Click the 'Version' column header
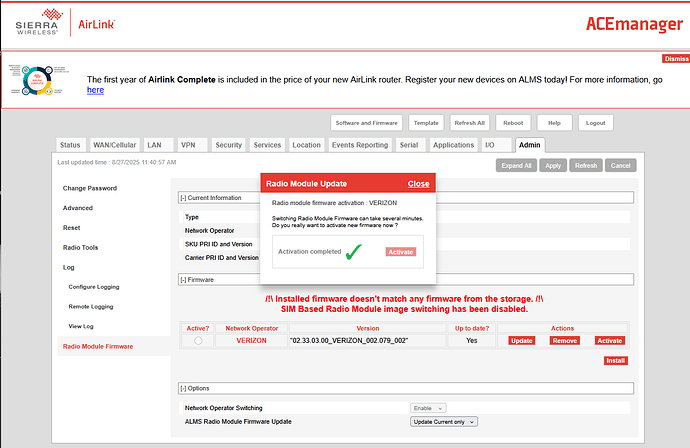Image resolution: width=690 pixels, height=448 pixels. [x=367, y=328]
